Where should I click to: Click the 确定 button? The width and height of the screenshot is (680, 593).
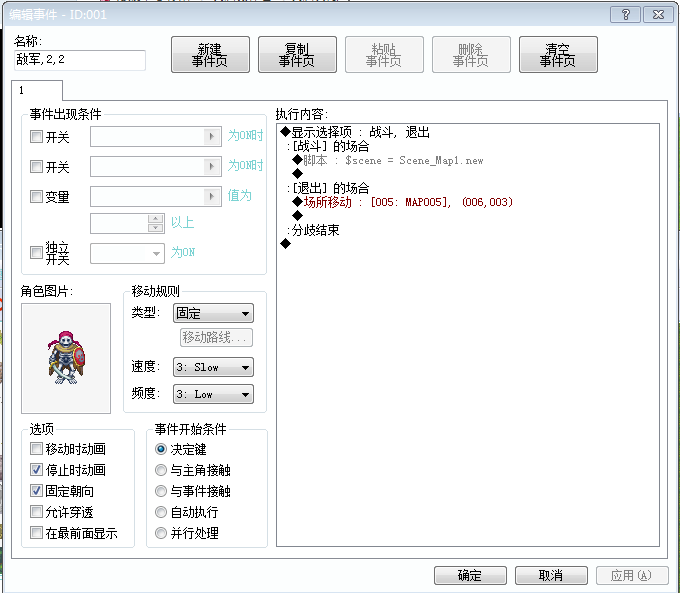coord(470,575)
